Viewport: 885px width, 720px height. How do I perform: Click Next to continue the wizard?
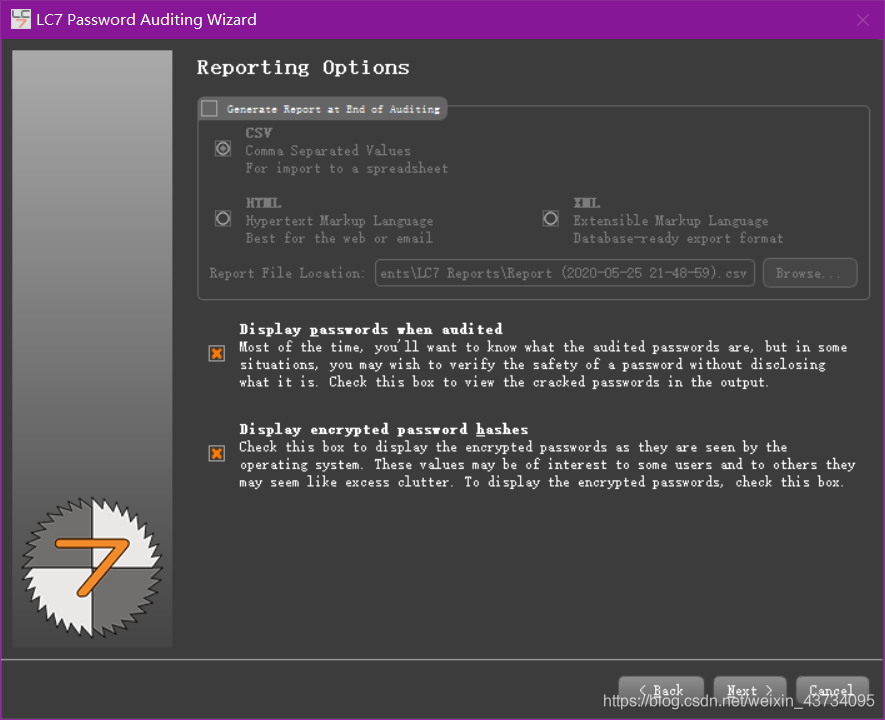pos(750,690)
